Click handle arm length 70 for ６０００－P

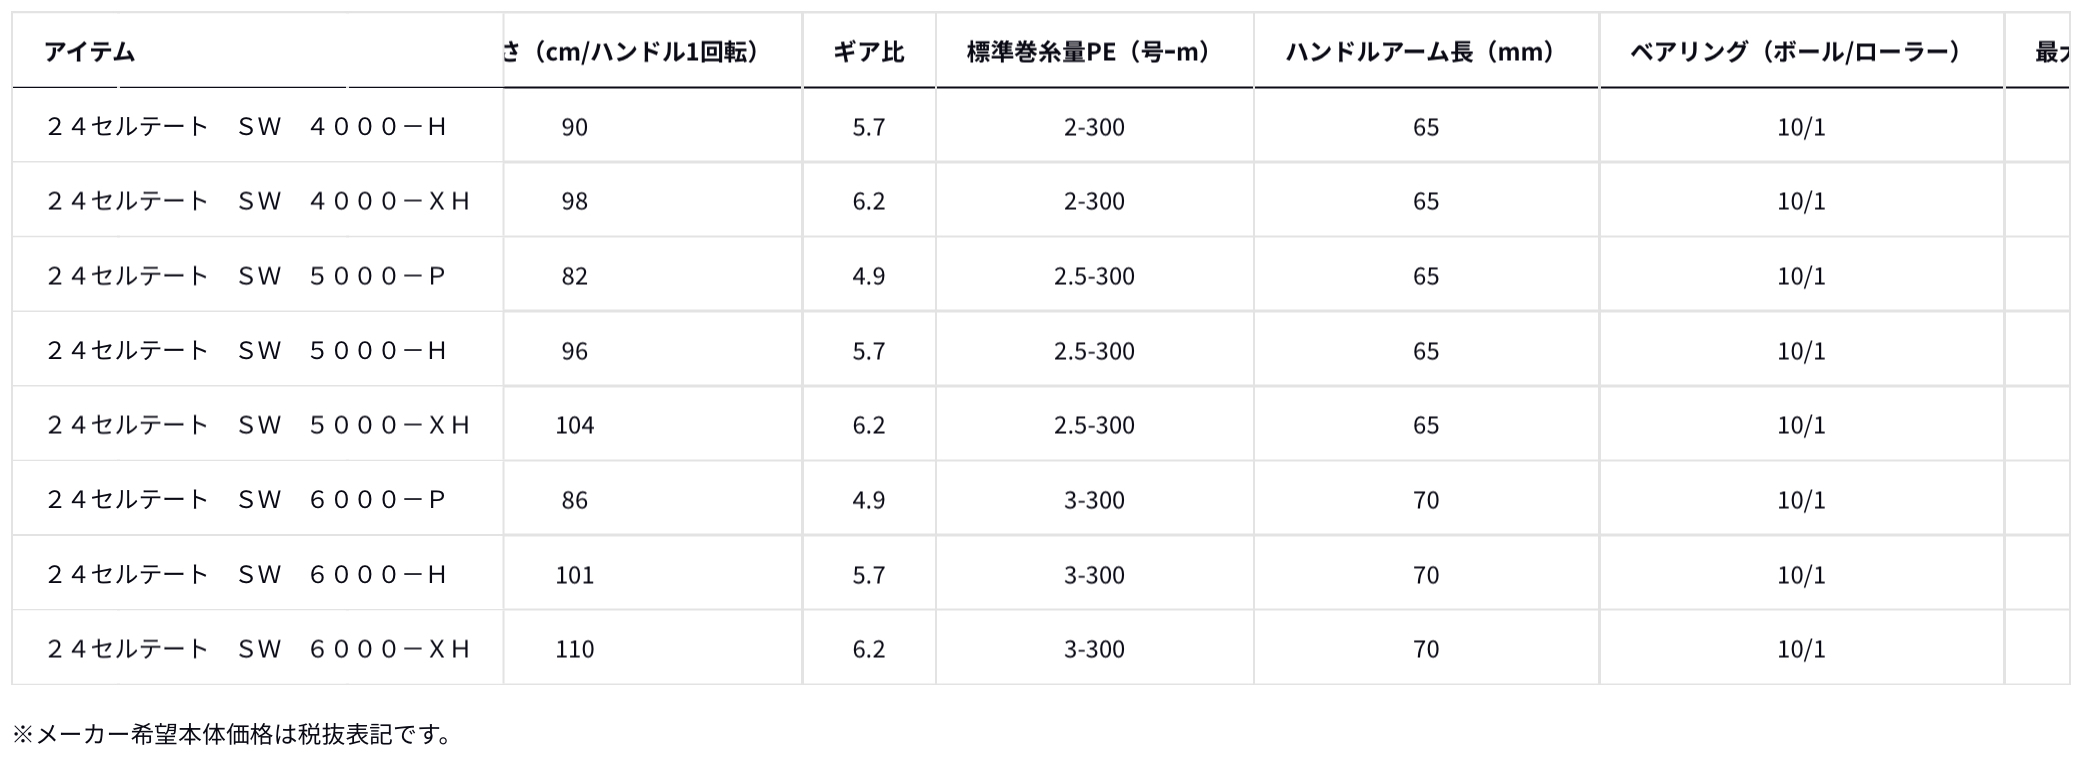(1425, 500)
